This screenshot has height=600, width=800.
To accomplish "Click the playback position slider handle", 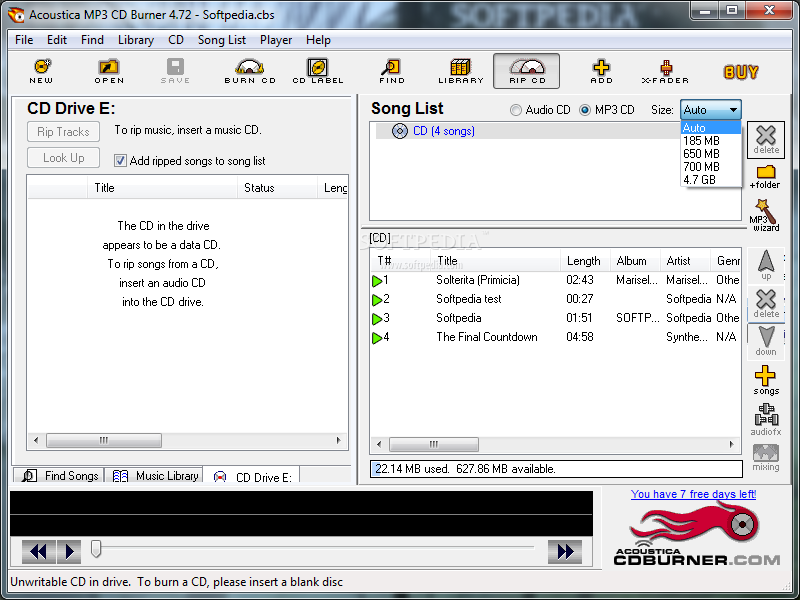I will (x=96, y=549).
